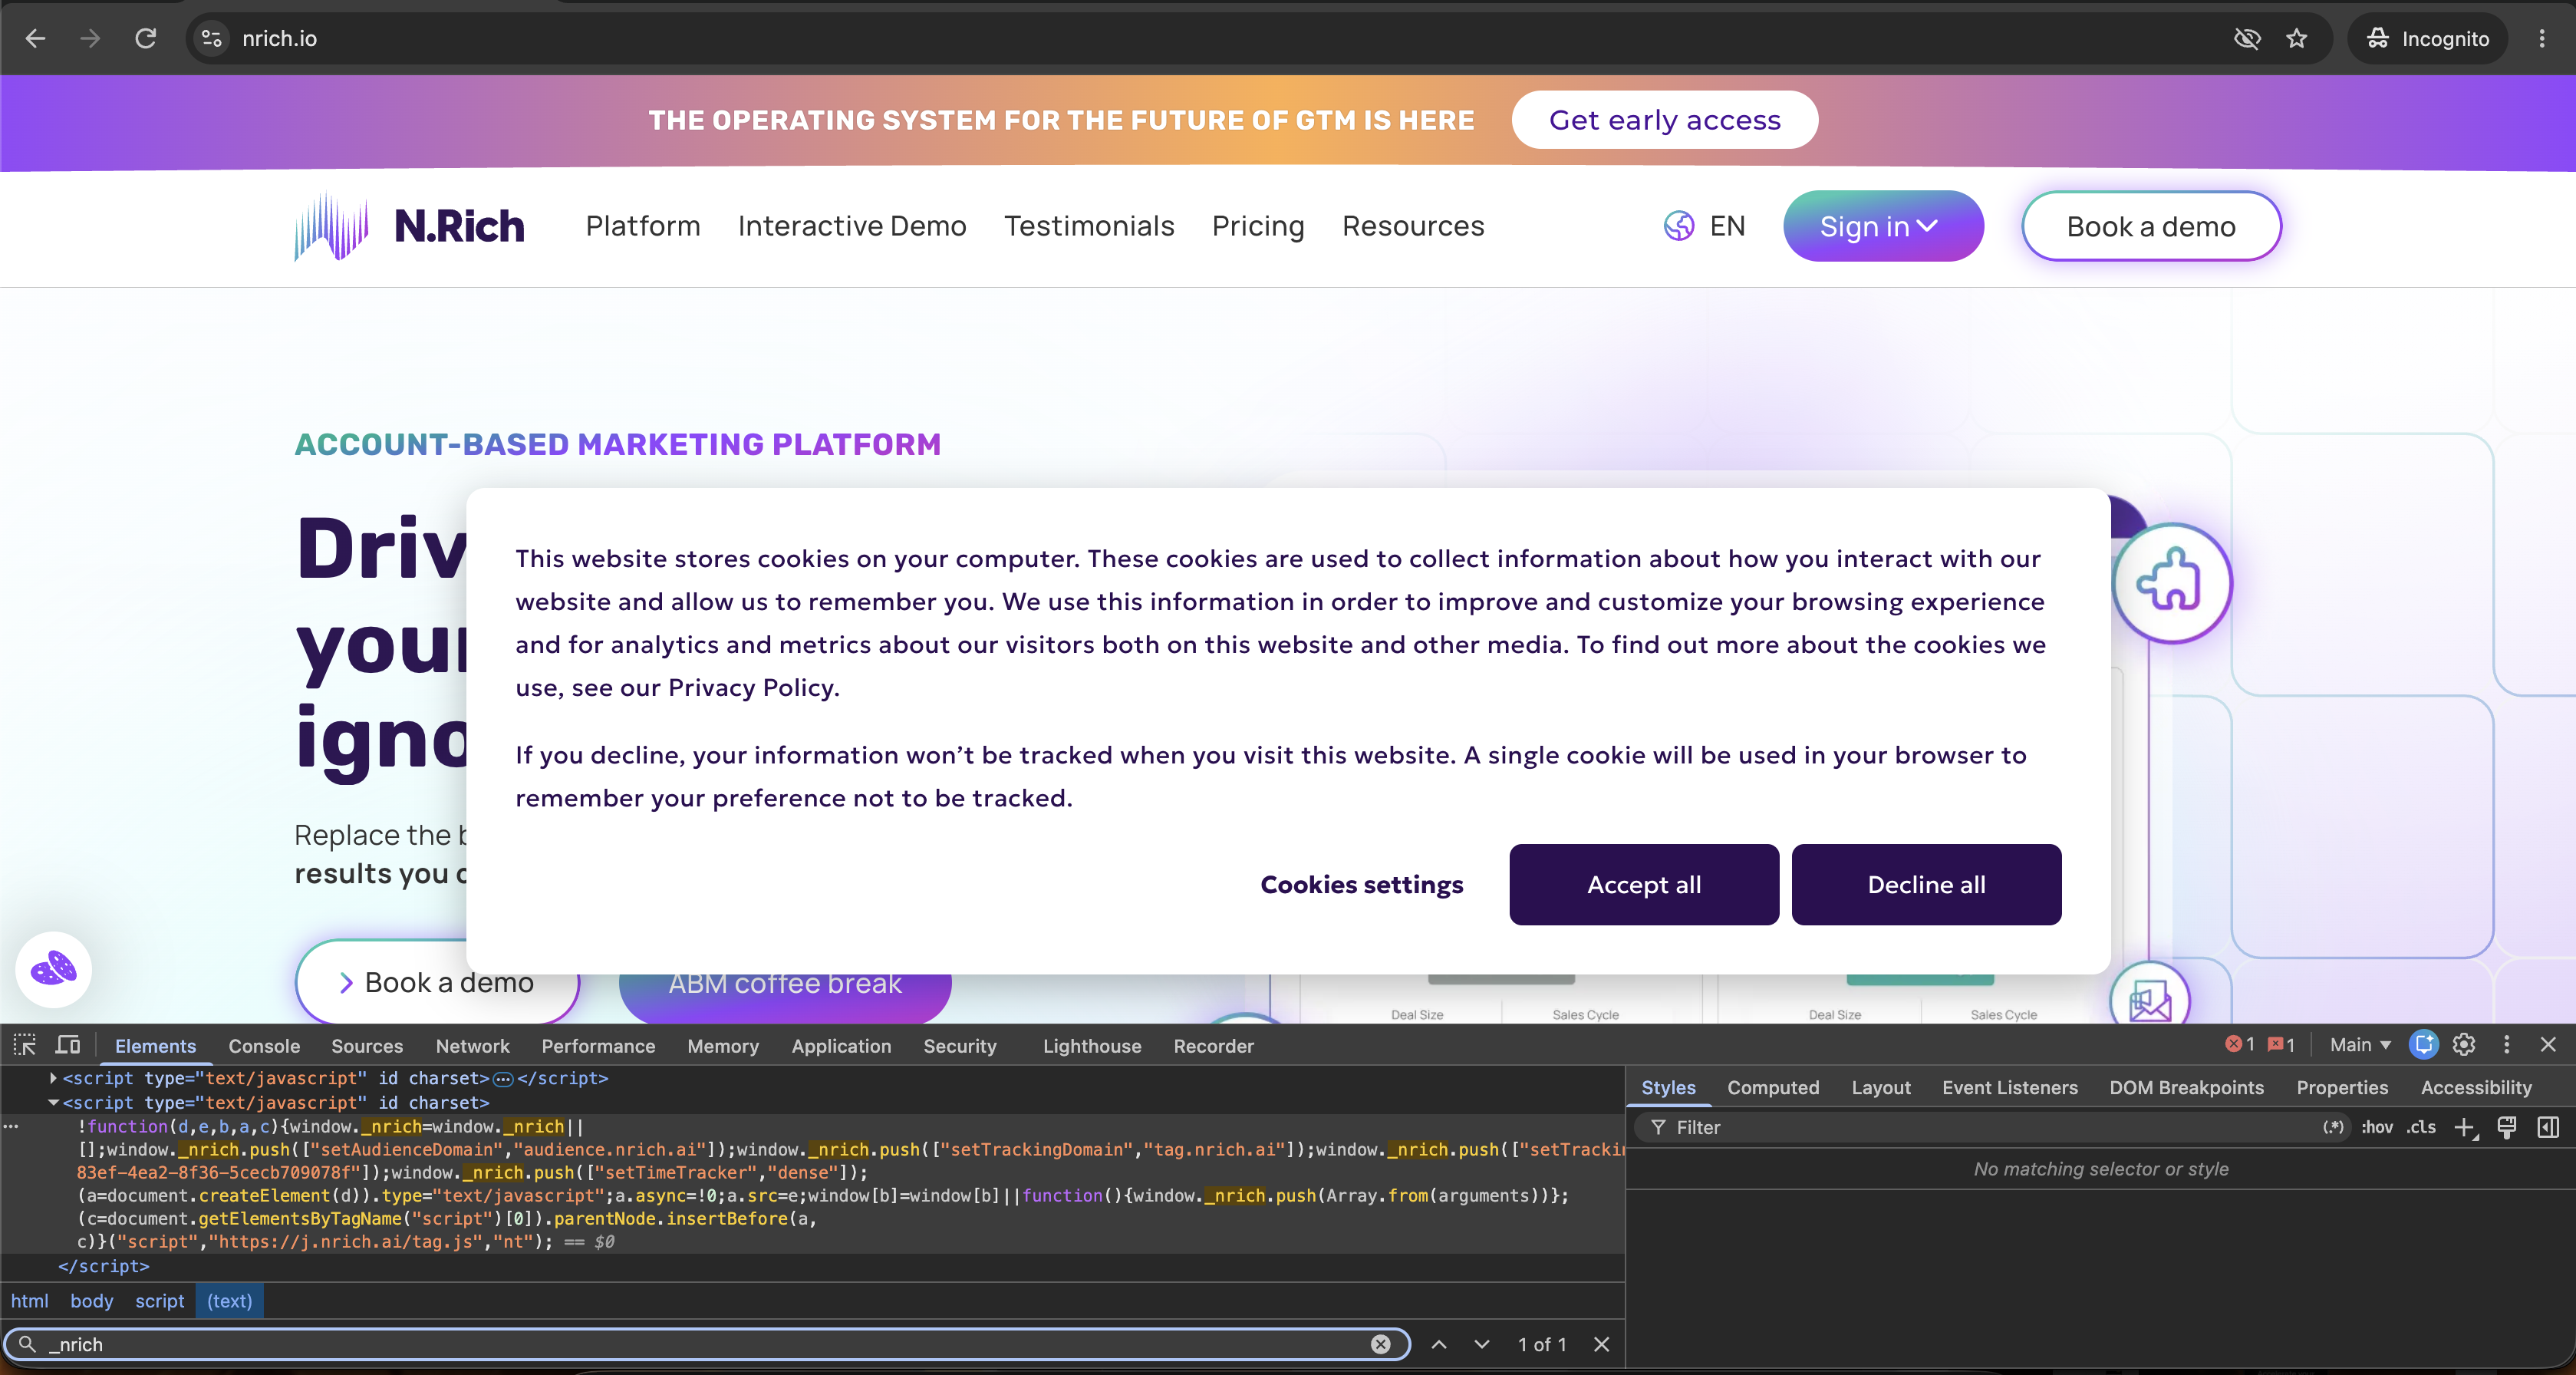Reload the nrich.io page

point(146,39)
